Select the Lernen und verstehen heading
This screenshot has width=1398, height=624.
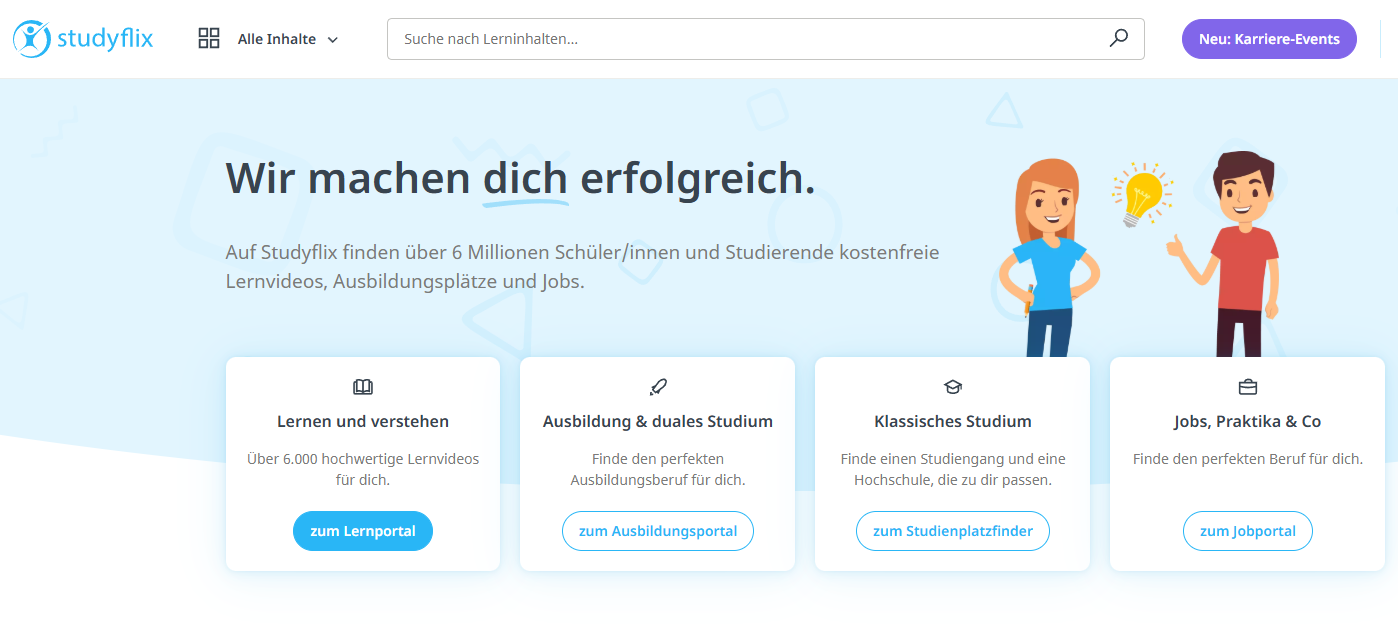(x=363, y=422)
